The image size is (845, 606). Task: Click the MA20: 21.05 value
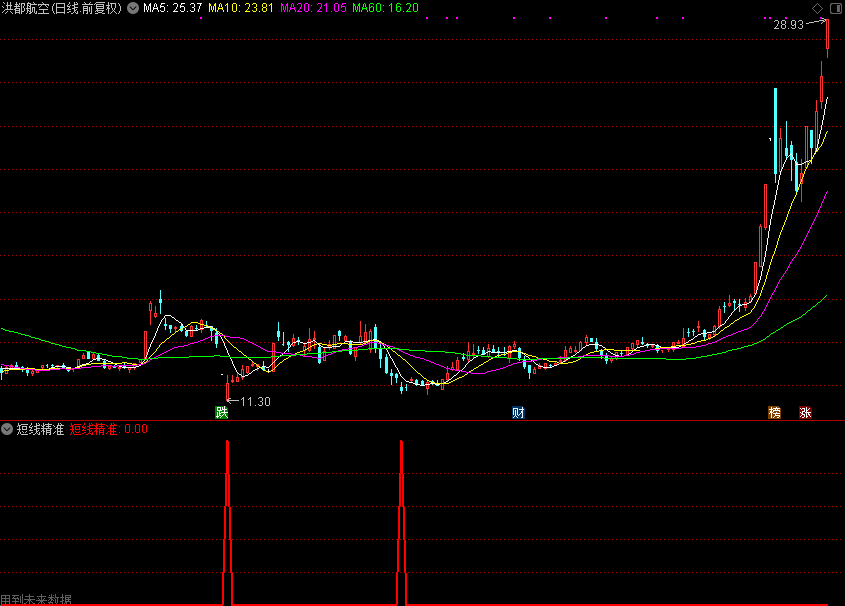[x=313, y=8]
